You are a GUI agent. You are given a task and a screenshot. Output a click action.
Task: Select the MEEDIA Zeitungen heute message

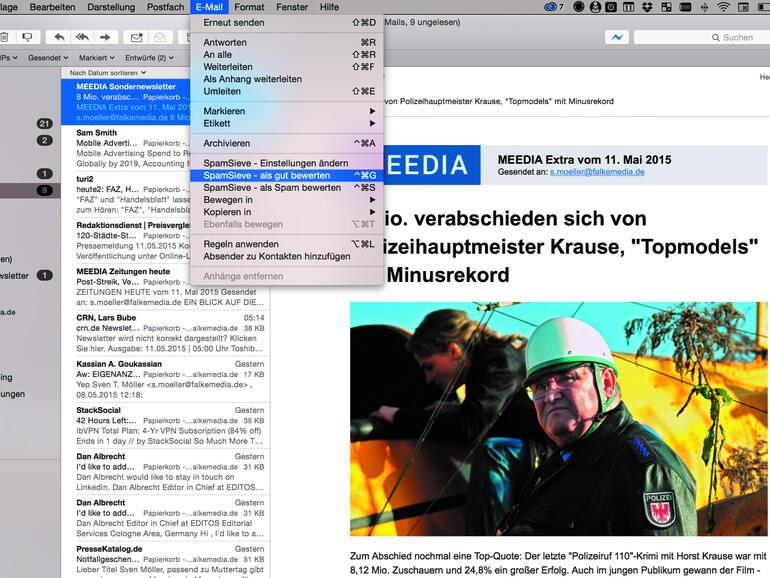(165, 287)
